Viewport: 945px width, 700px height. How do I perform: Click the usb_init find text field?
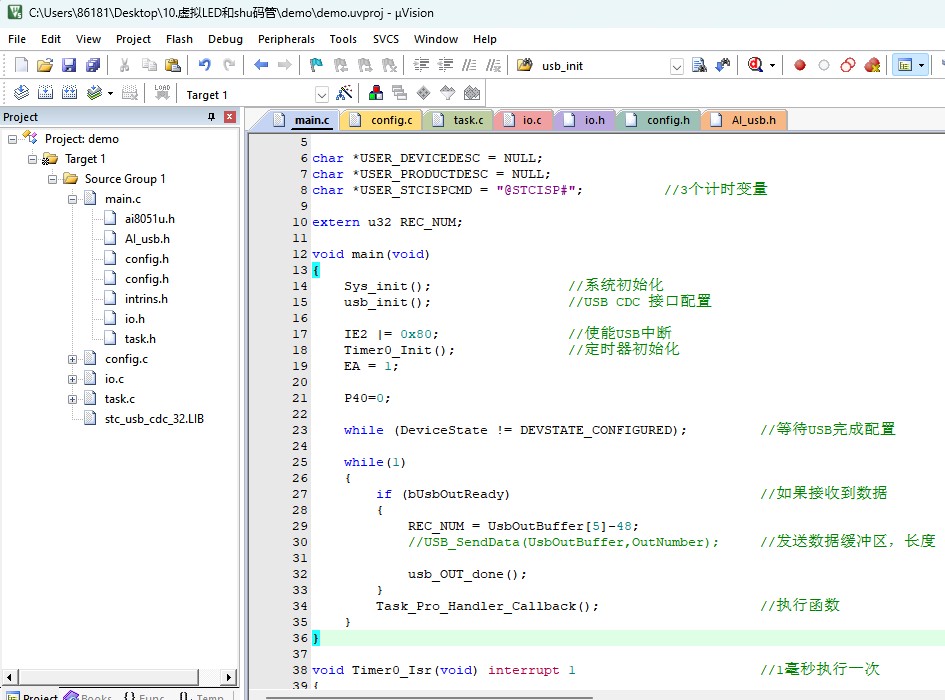click(x=604, y=66)
